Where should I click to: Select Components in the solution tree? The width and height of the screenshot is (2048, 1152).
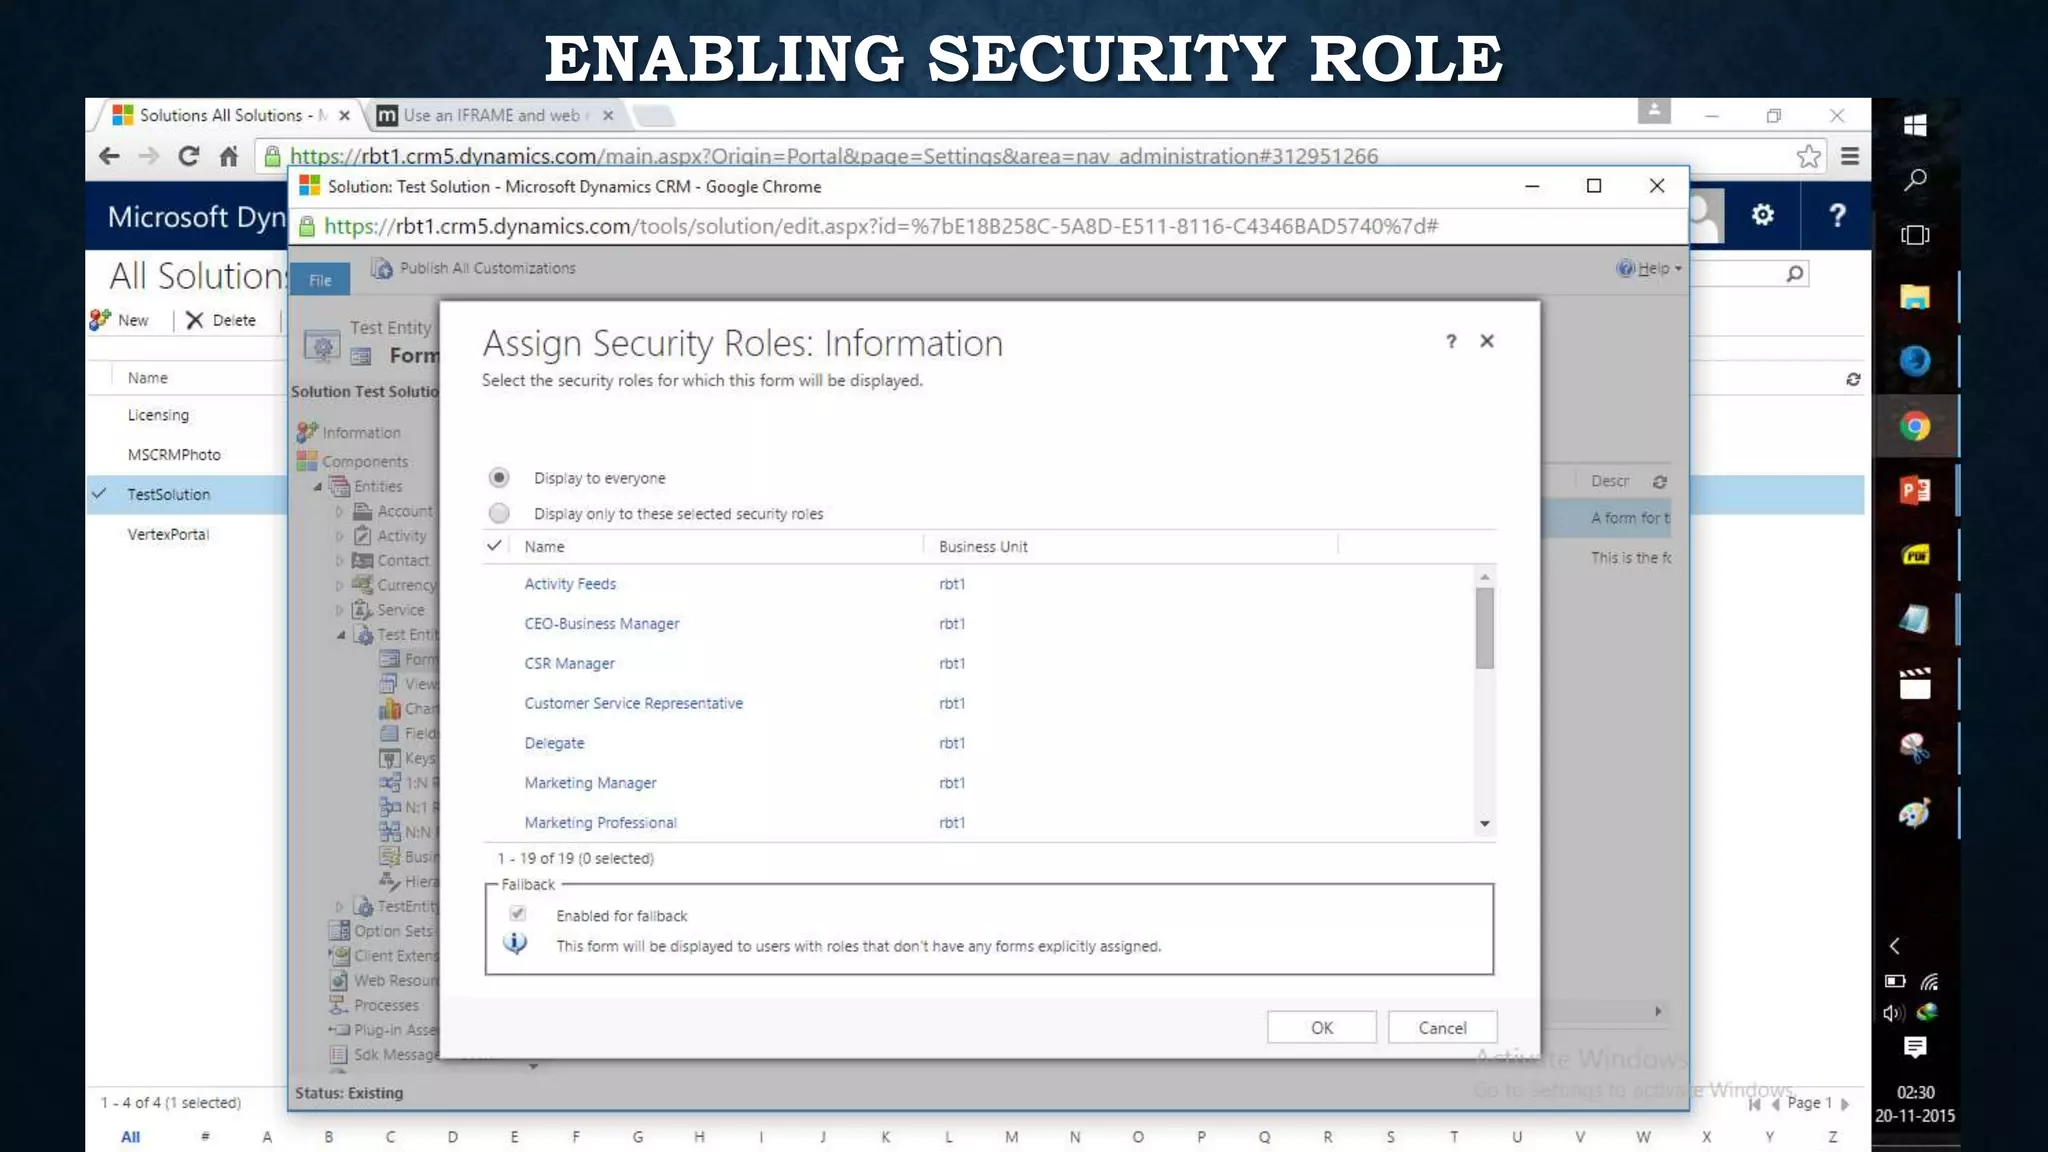point(353,461)
